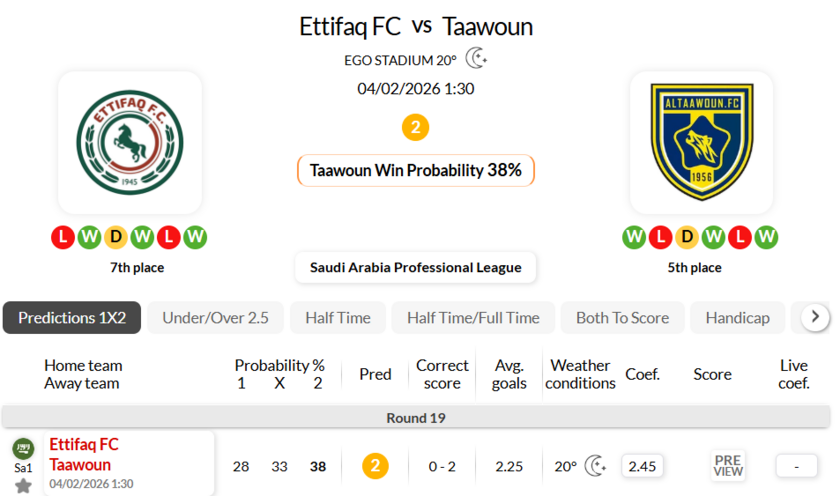Open the Half Time/Full Time tab
The height and width of the screenshot is (496, 840).
(473, 318)
